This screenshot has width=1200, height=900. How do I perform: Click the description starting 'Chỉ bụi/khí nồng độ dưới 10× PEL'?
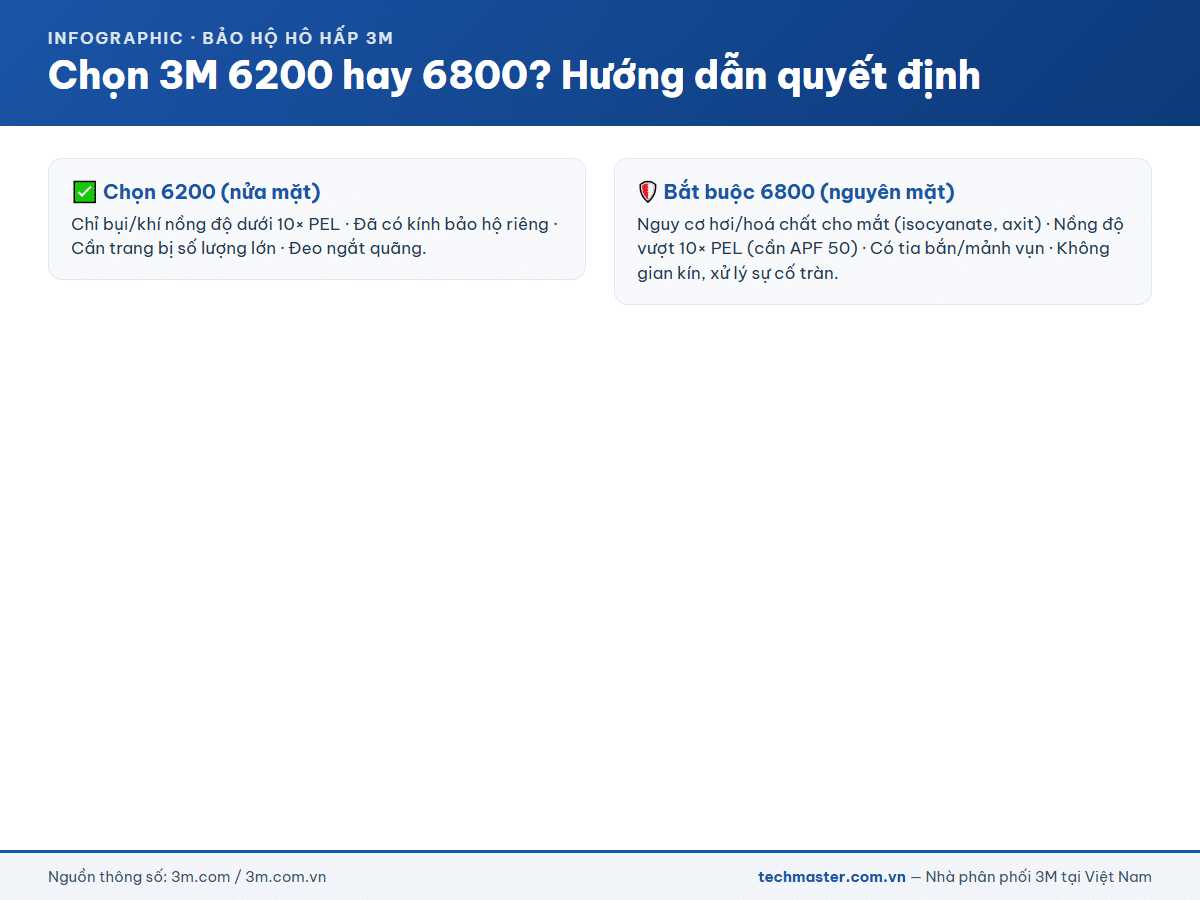pyautogui.click(x=315, y=236)
